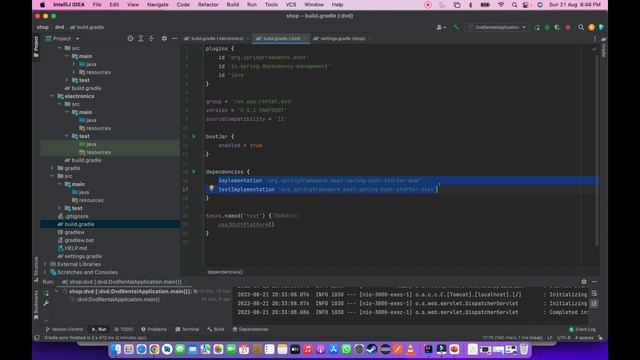Open the Terminal tool window

coord(187,329)
